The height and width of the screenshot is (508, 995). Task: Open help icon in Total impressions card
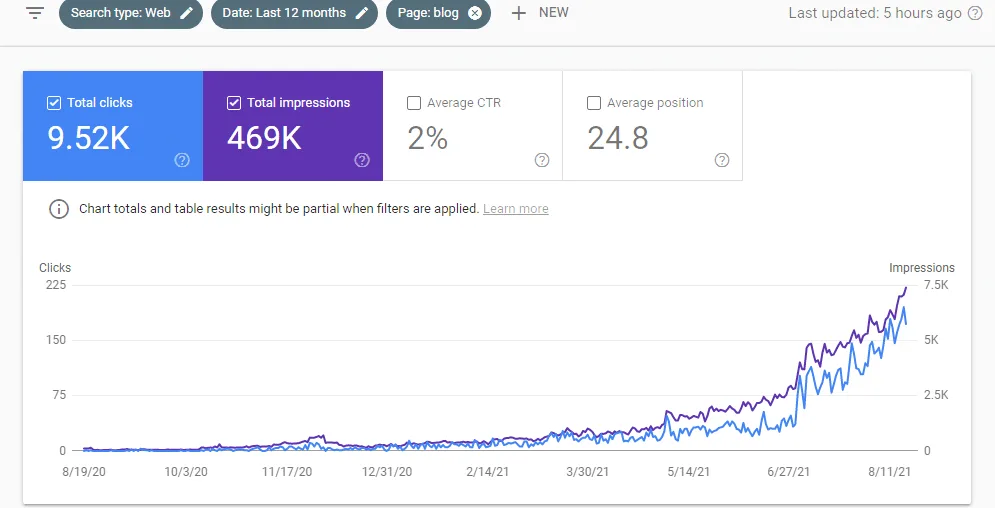click(x=362, y=160)
